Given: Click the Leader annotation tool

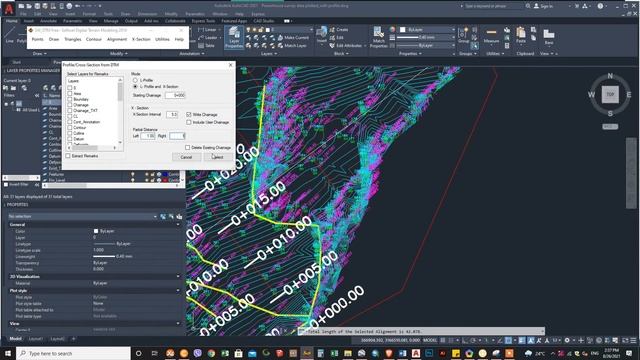Looking at the screenshot, I should pyautogui.click(x=208, y=38).
